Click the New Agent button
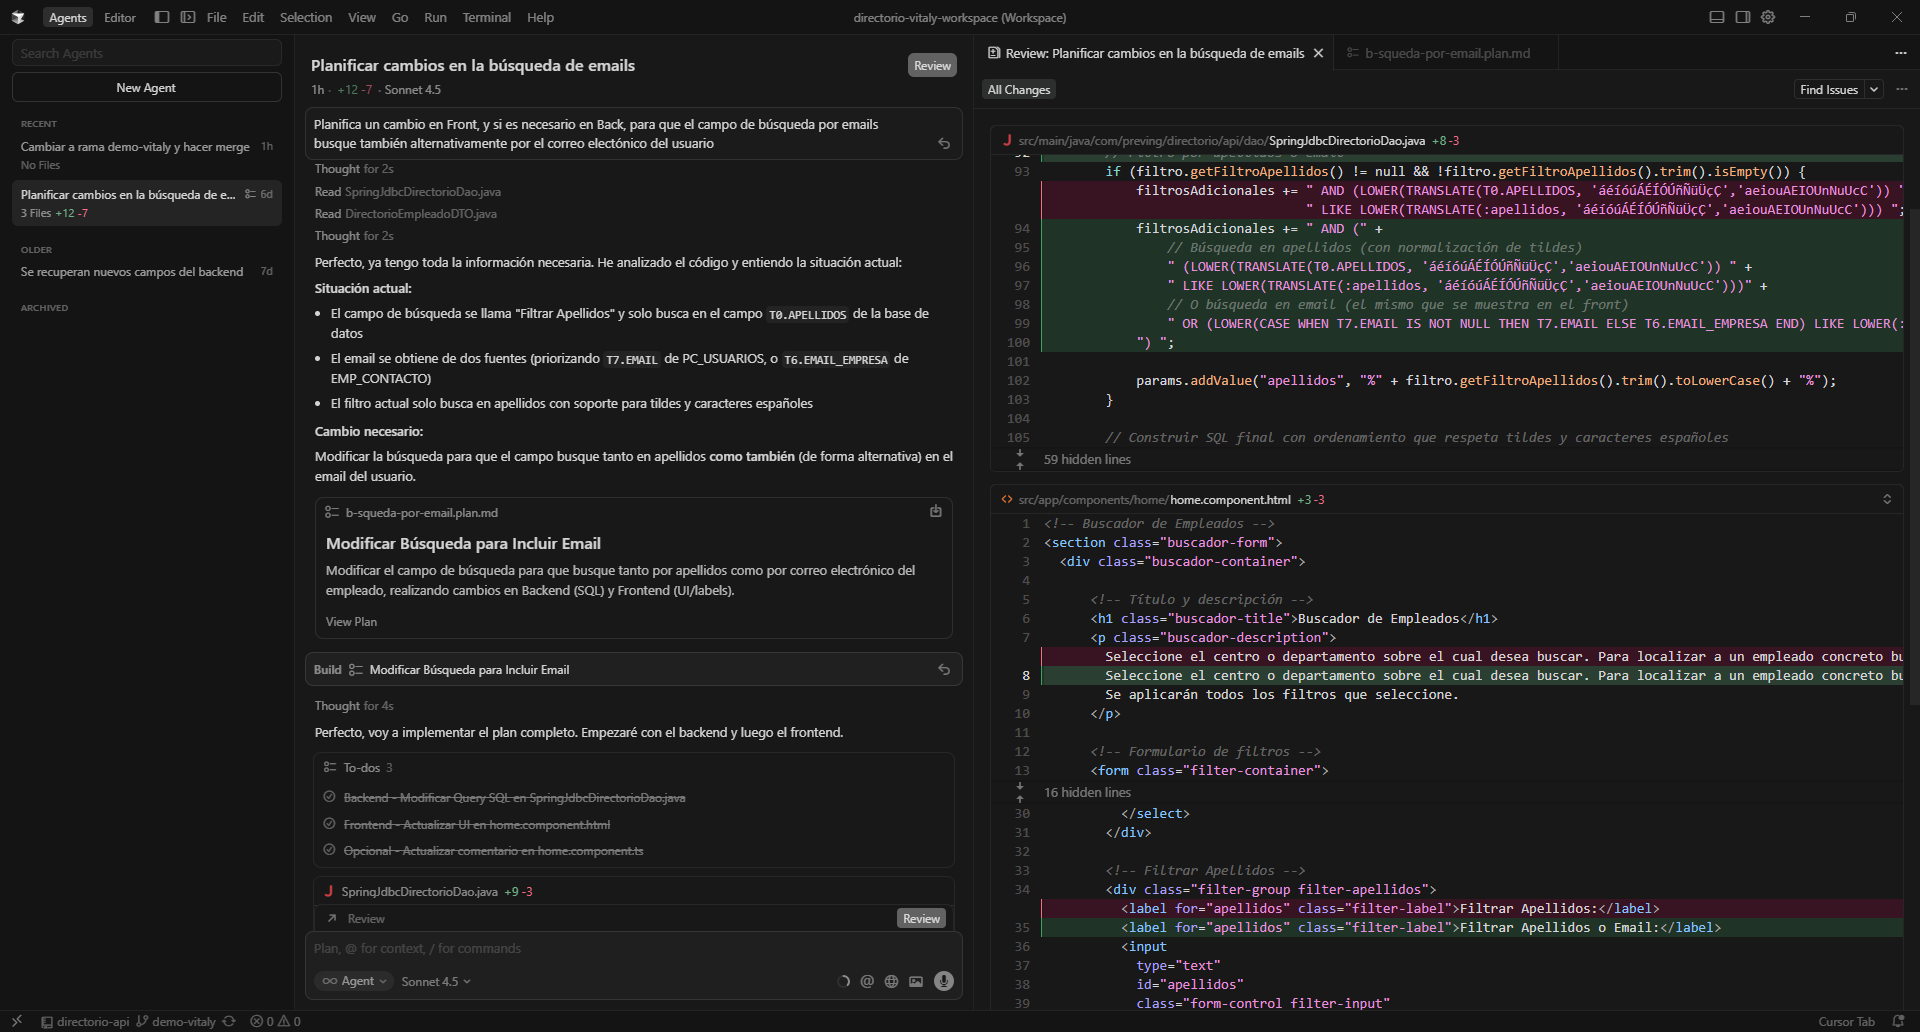This screenshot has height=1032, width=1920. (146, 87)
